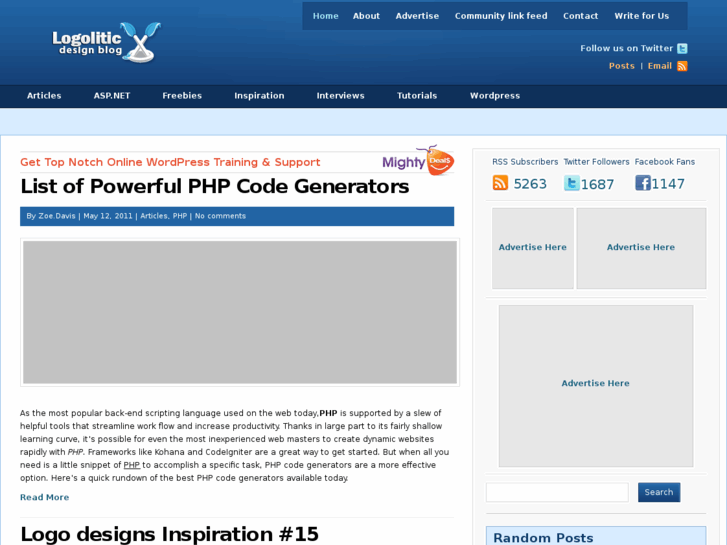This screenshot has width=727, height=545.
Task: Select the Interviews category
Action: (x=340, y=96)
